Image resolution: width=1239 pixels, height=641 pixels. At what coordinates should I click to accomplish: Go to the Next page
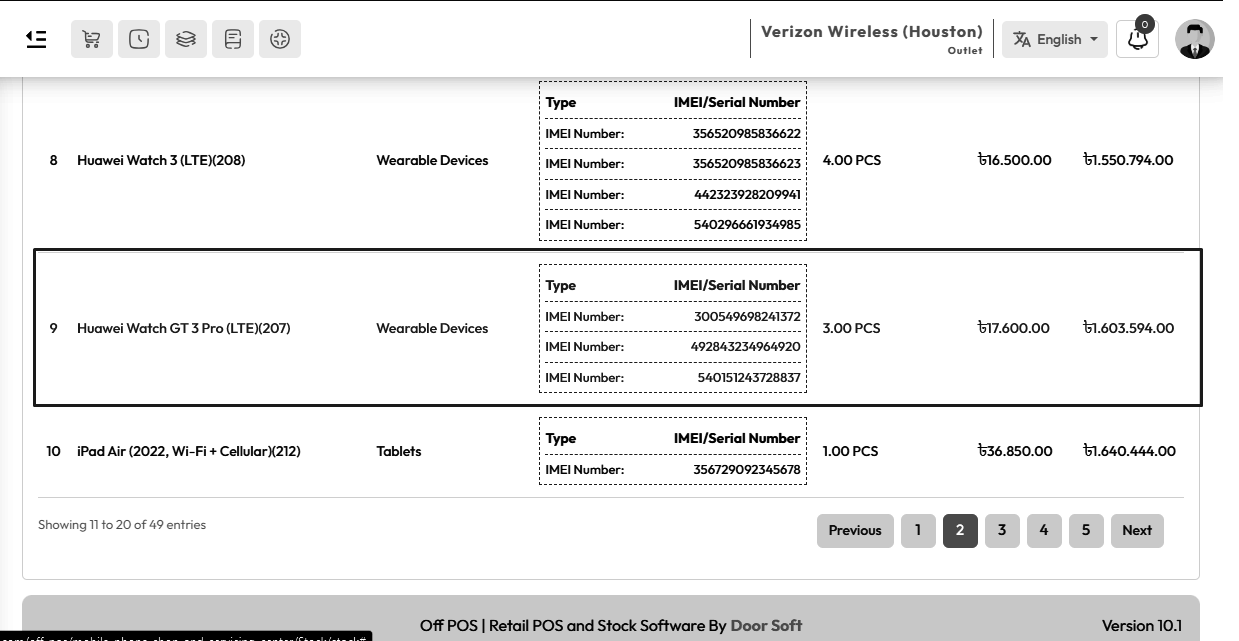[x=1137, y=530]
